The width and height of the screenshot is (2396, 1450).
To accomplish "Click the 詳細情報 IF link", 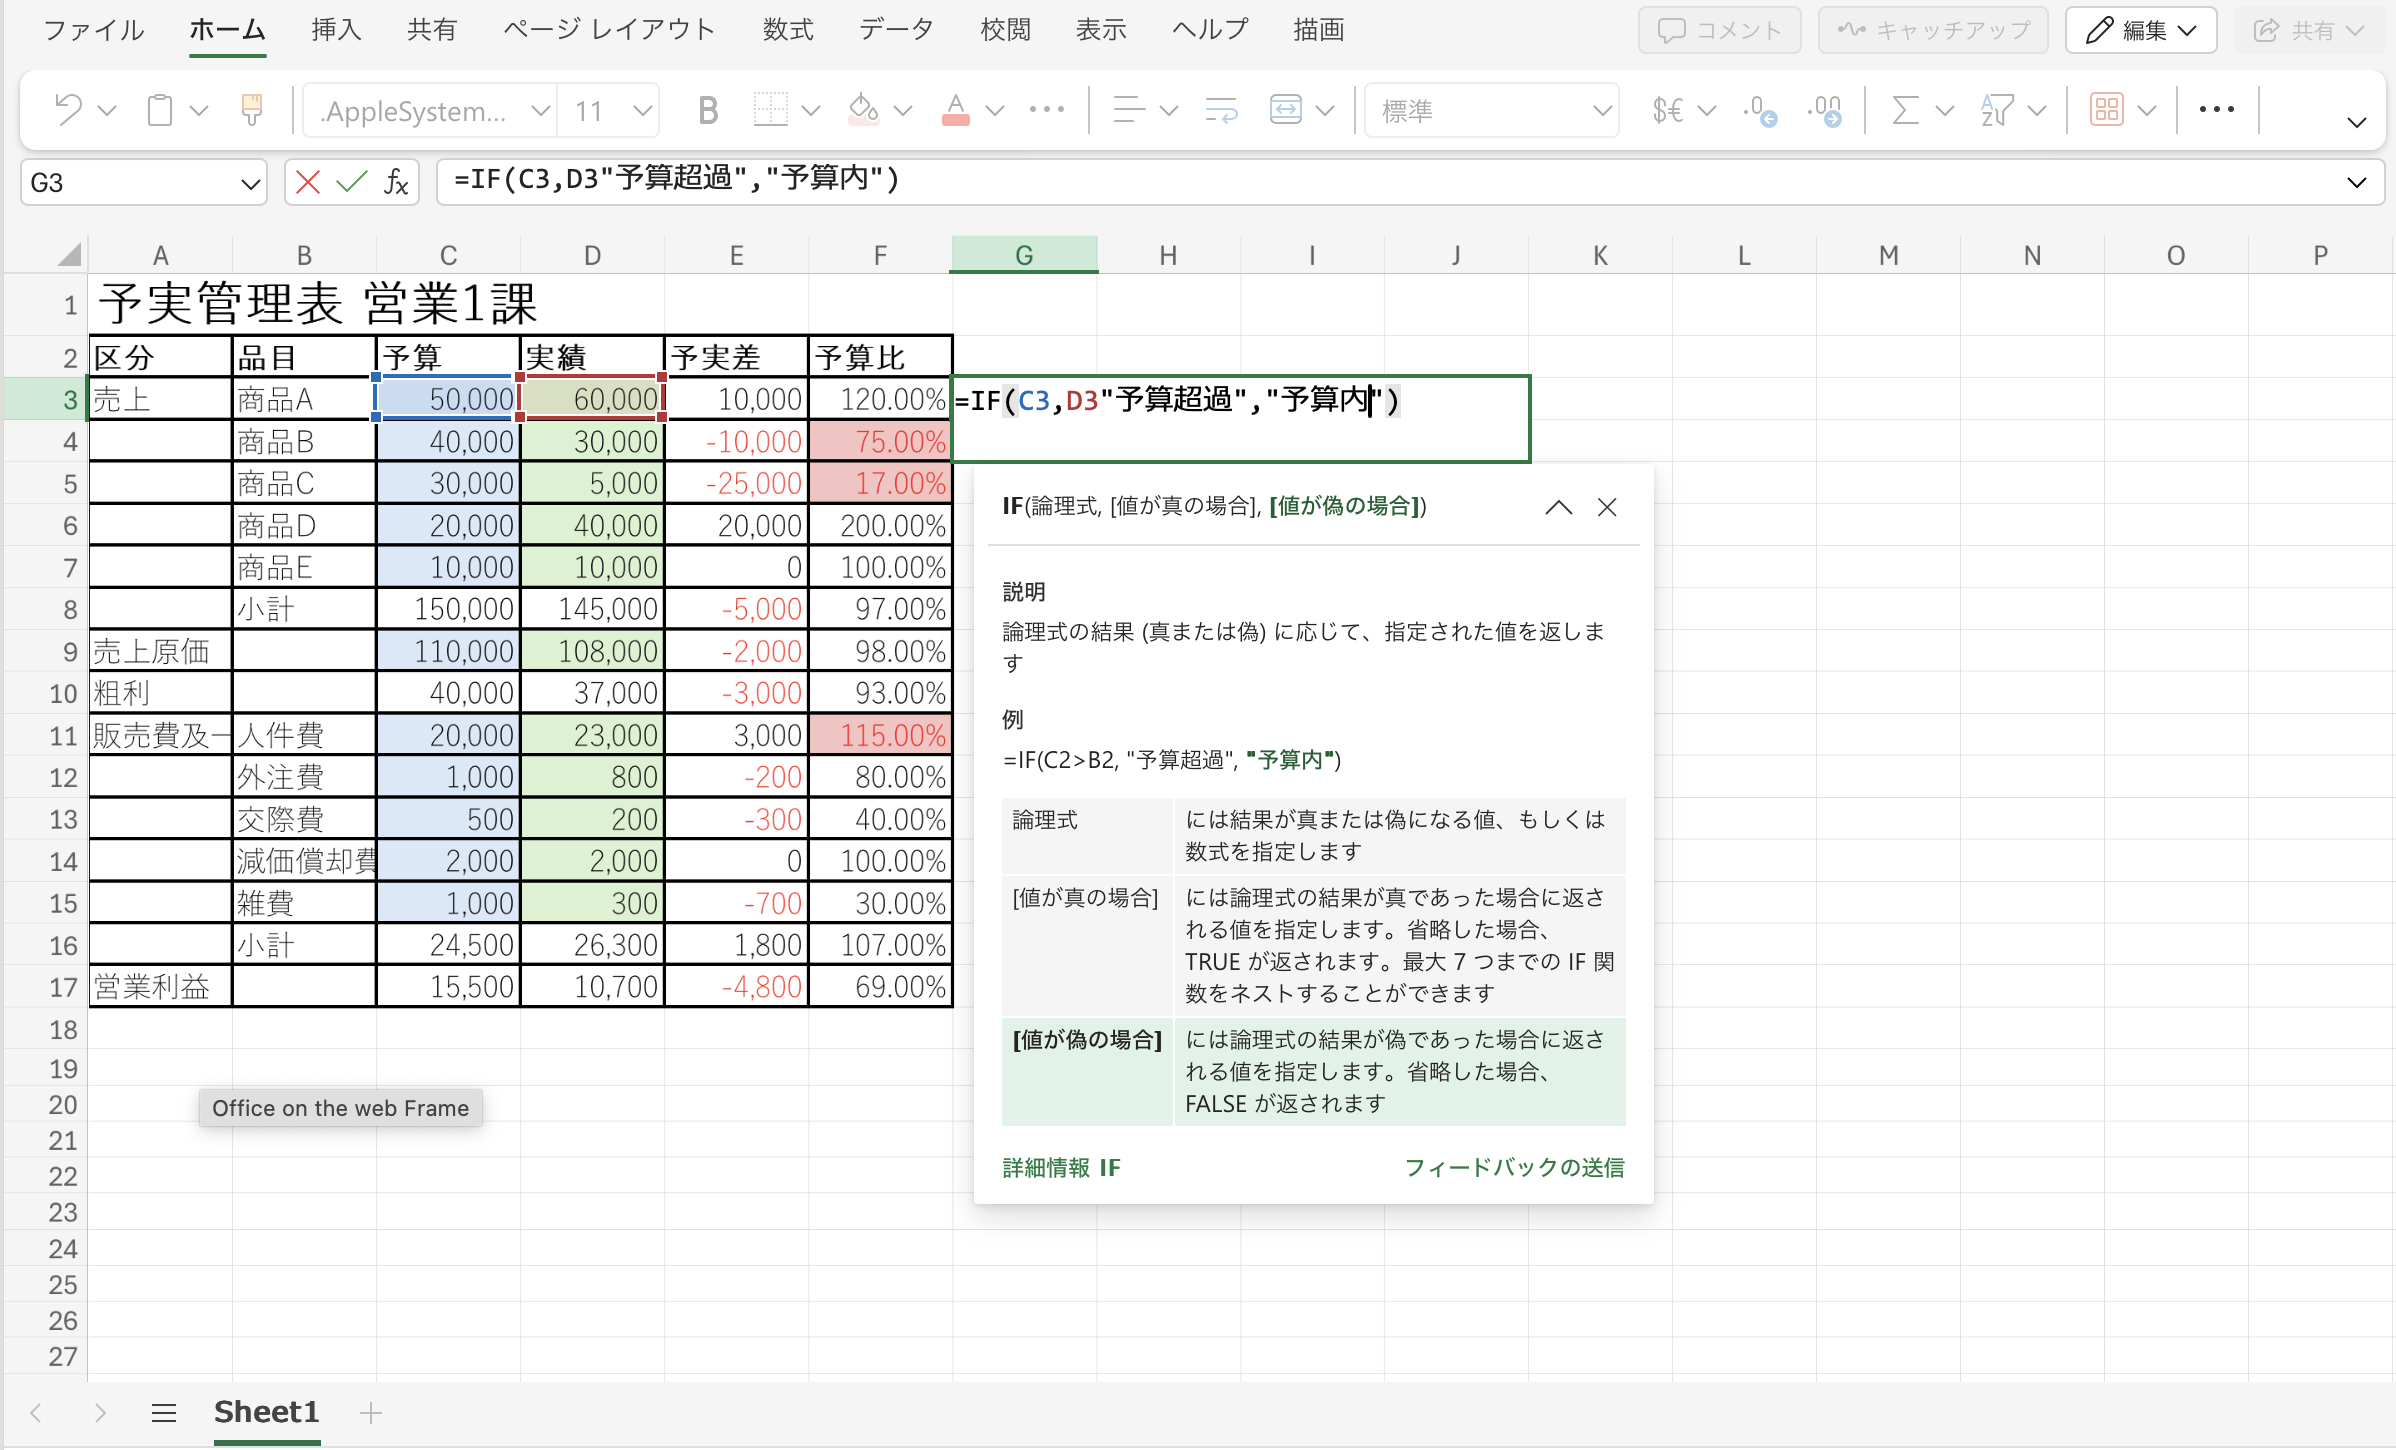I will [1060, 1167].
